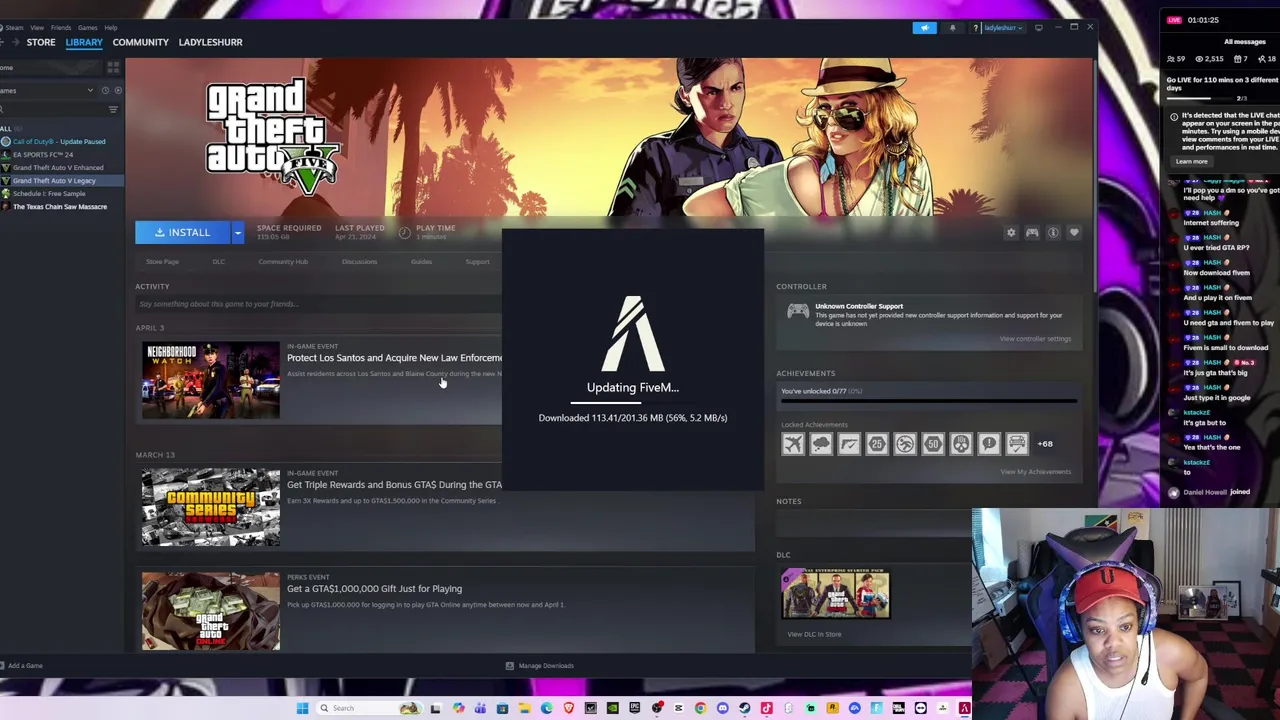Viewport: 1280px width, 720px height.
Task: Open controller layout icon on game page
Action: [1032, 233]
